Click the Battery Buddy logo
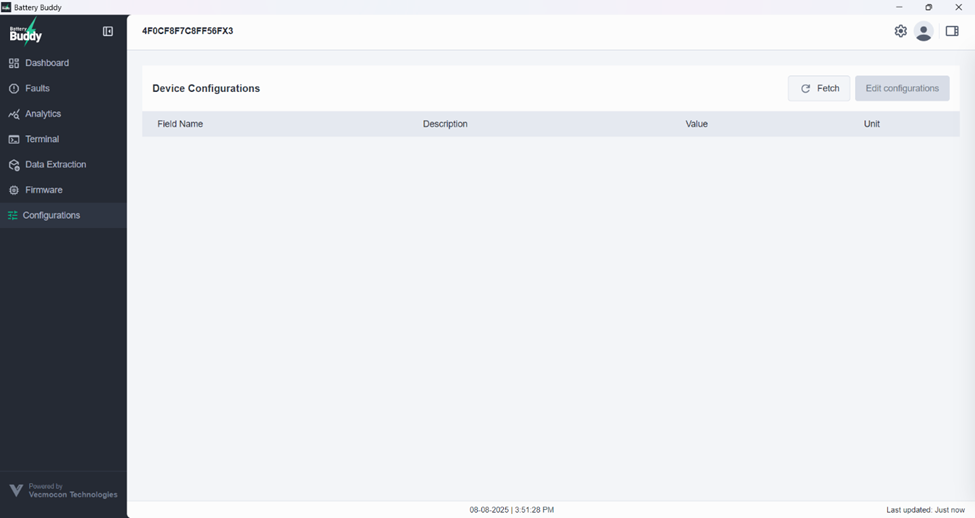 click(x=26, y=33)
